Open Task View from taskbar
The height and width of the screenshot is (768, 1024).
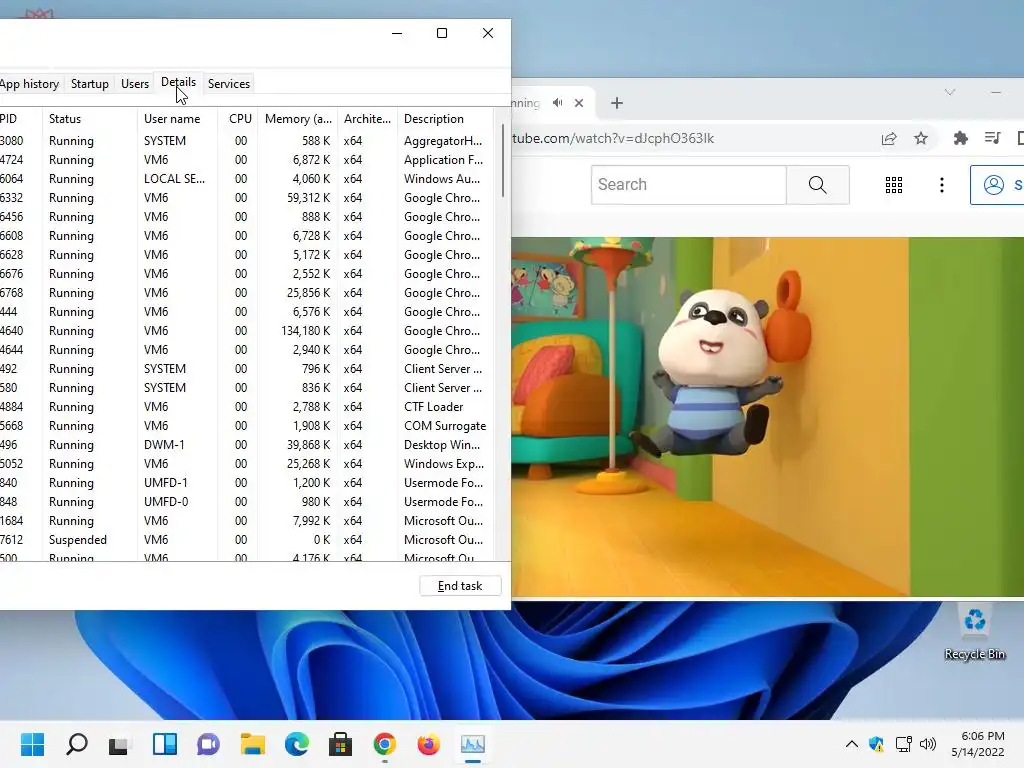[119, 744]
